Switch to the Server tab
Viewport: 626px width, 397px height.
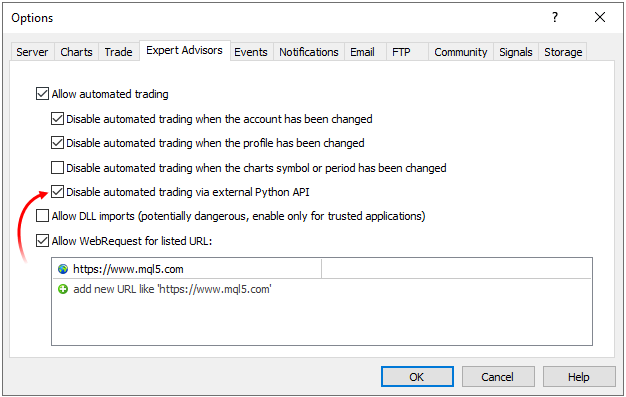(32, 52)
